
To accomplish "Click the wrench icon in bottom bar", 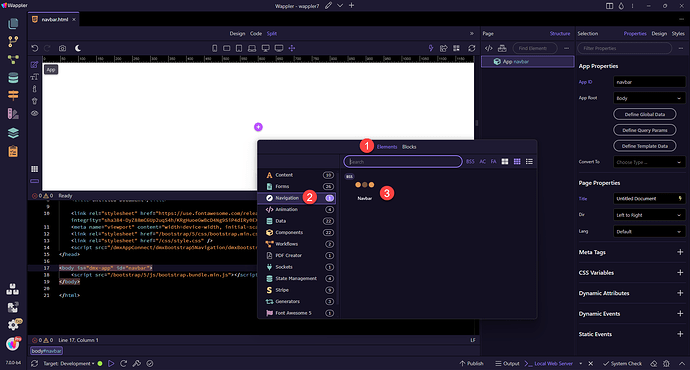I will pos(137,363).
